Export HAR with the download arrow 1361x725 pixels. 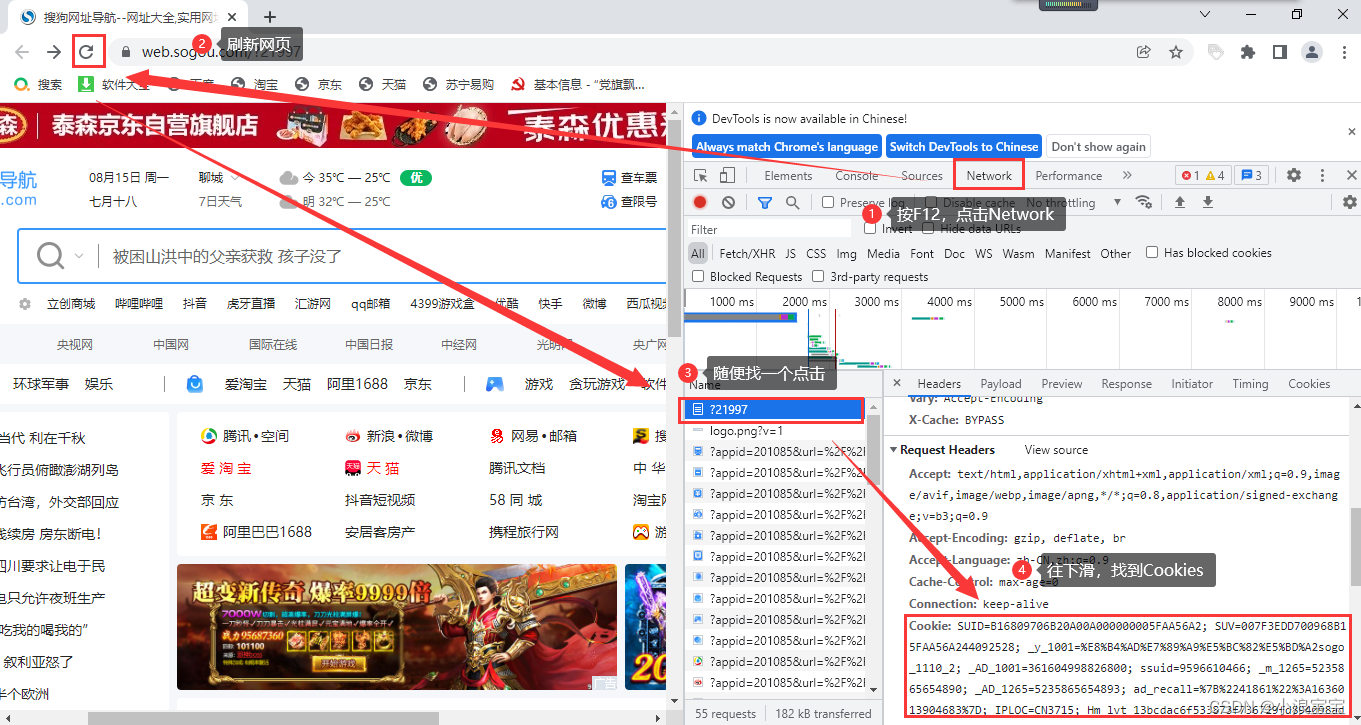coord(1208,202)
